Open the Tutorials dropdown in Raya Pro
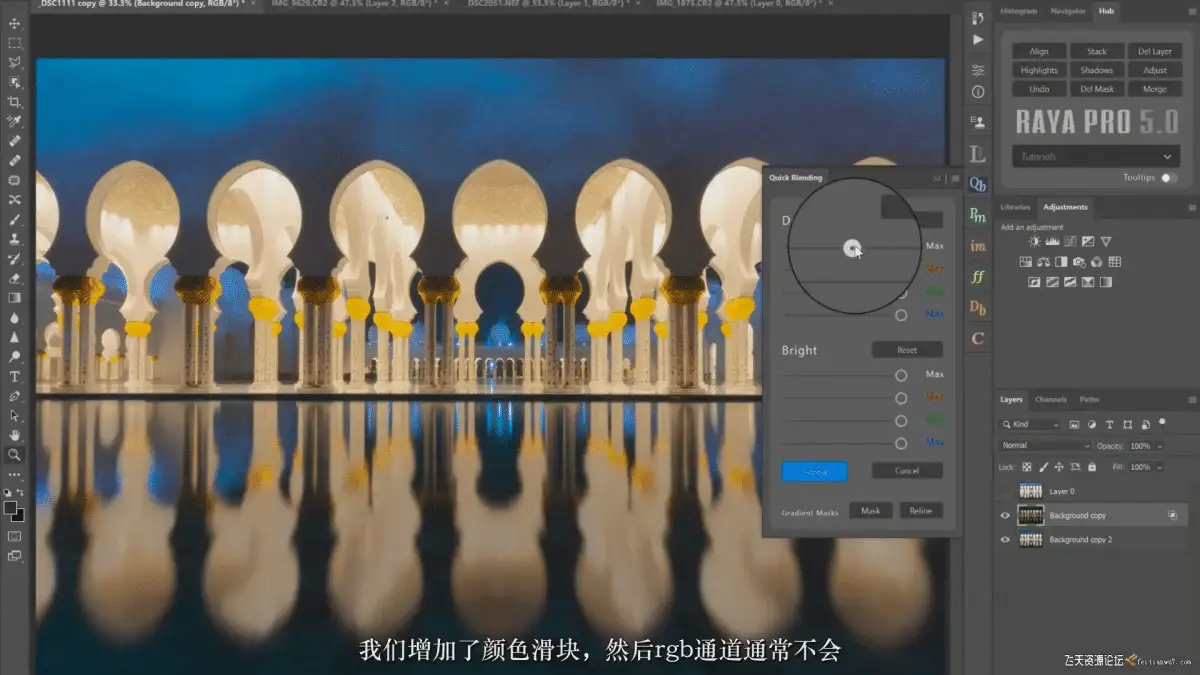 (x=1096, y=157)
